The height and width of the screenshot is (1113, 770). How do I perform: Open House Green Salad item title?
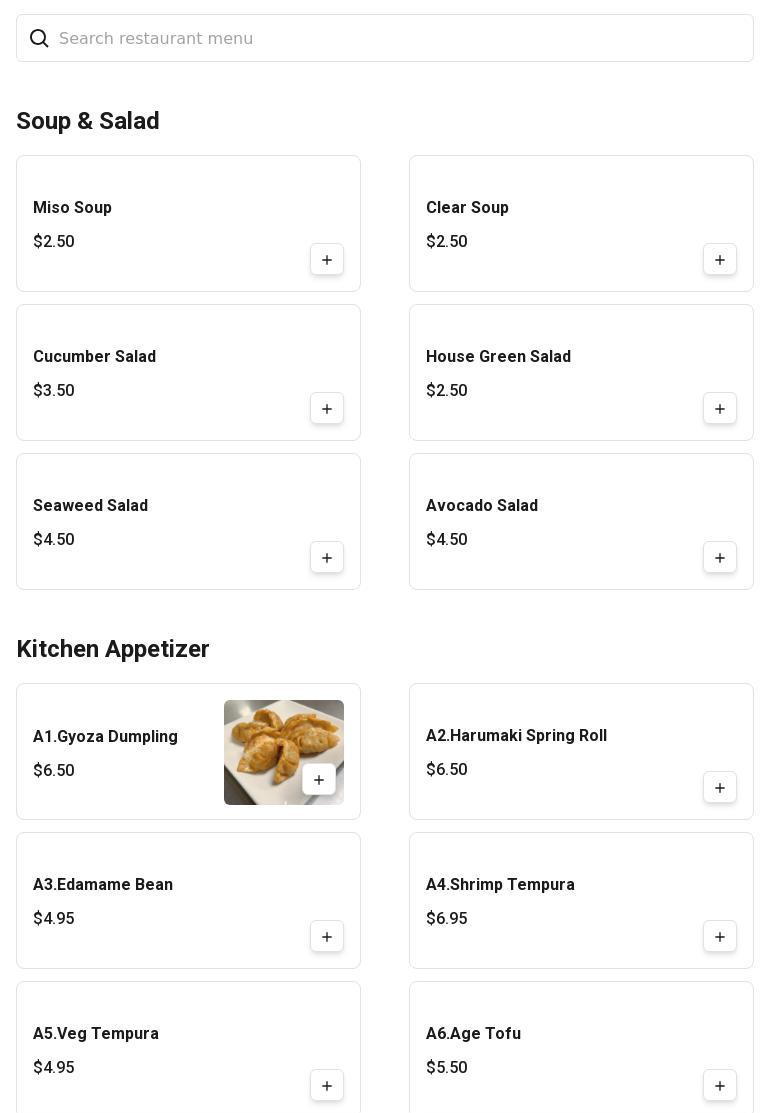[x=498, y=357]
